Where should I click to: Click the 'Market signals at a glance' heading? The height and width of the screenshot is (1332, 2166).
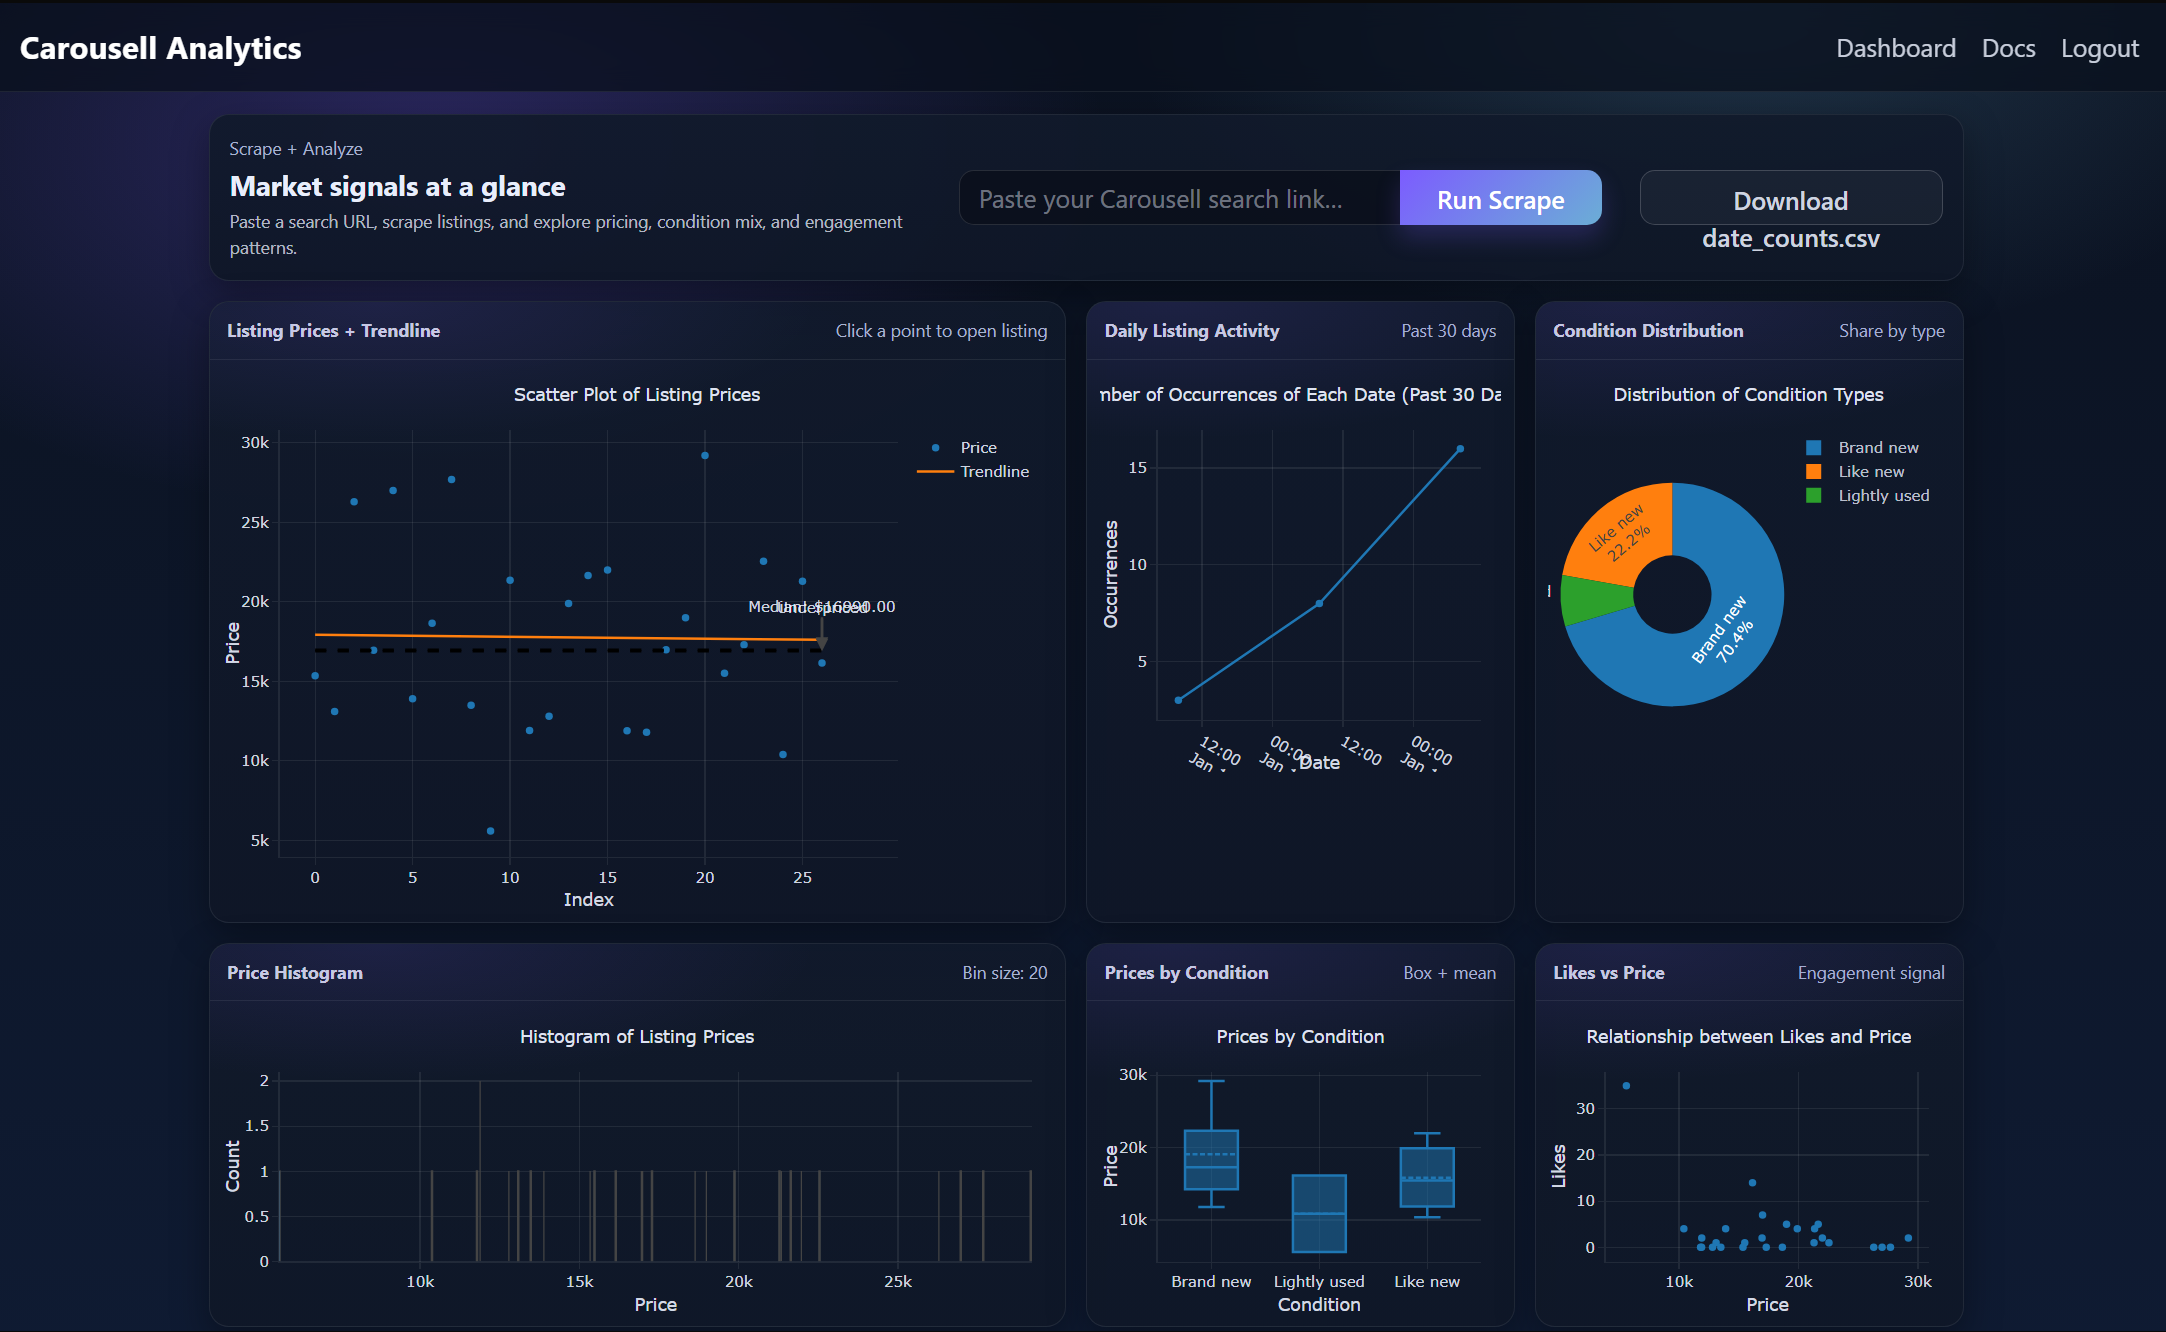click(397, 187)
